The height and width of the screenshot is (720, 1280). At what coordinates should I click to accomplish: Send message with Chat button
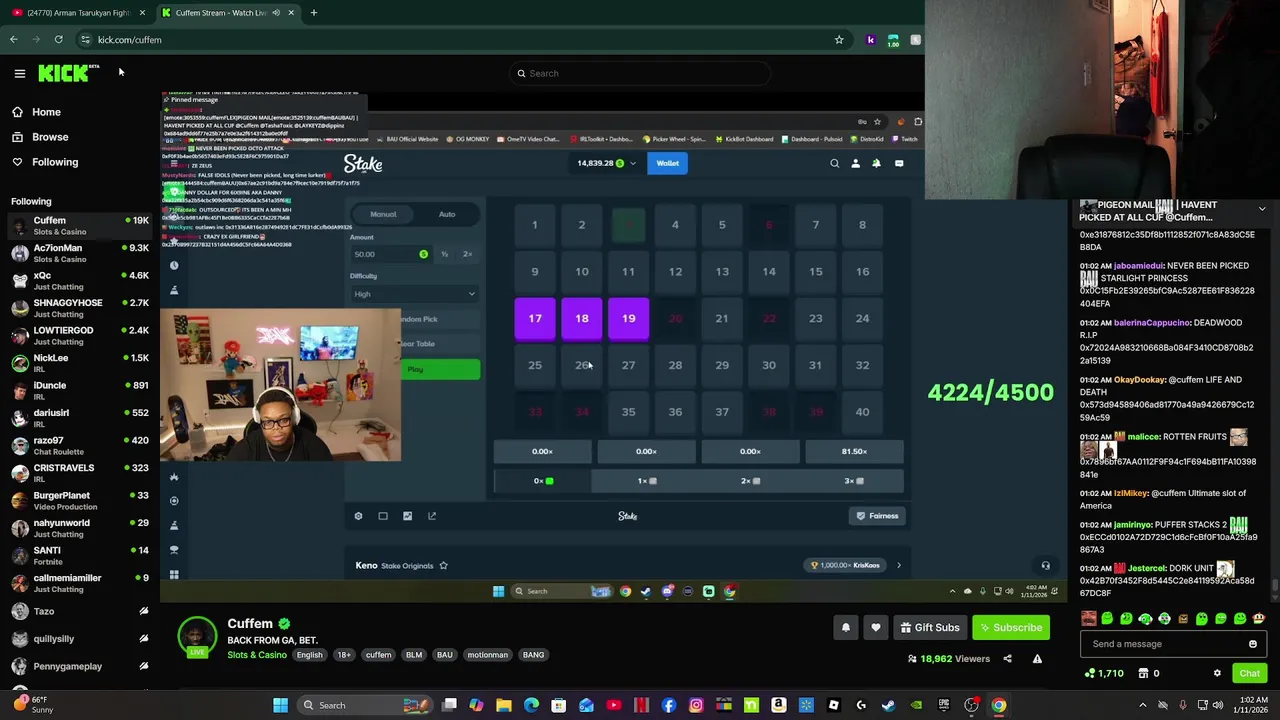[1249, 674]
